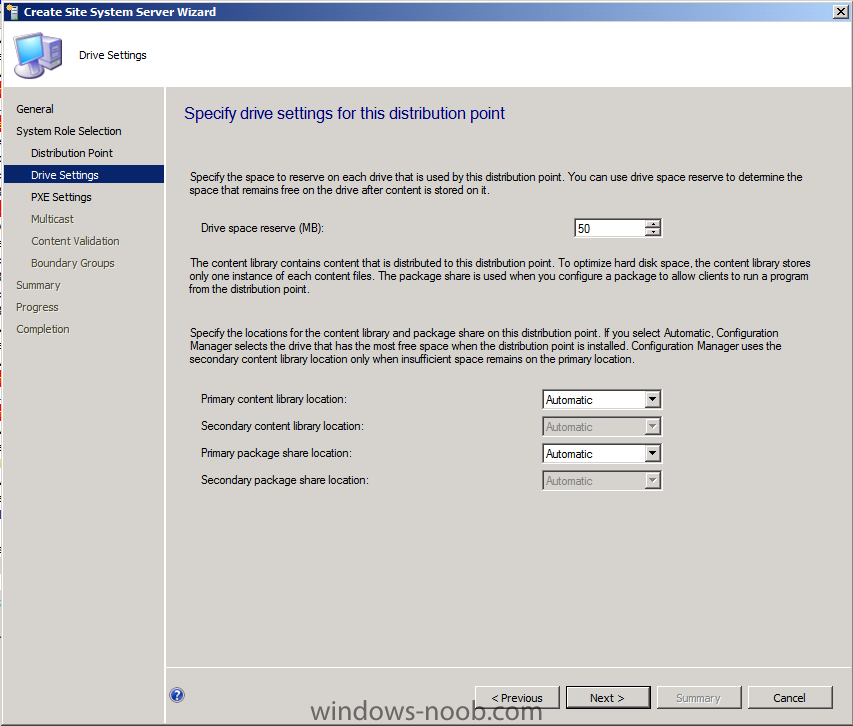Open Secondary content library location dropdown
The width and height of the screenshot is (853, 726).
tap(602, 426)
